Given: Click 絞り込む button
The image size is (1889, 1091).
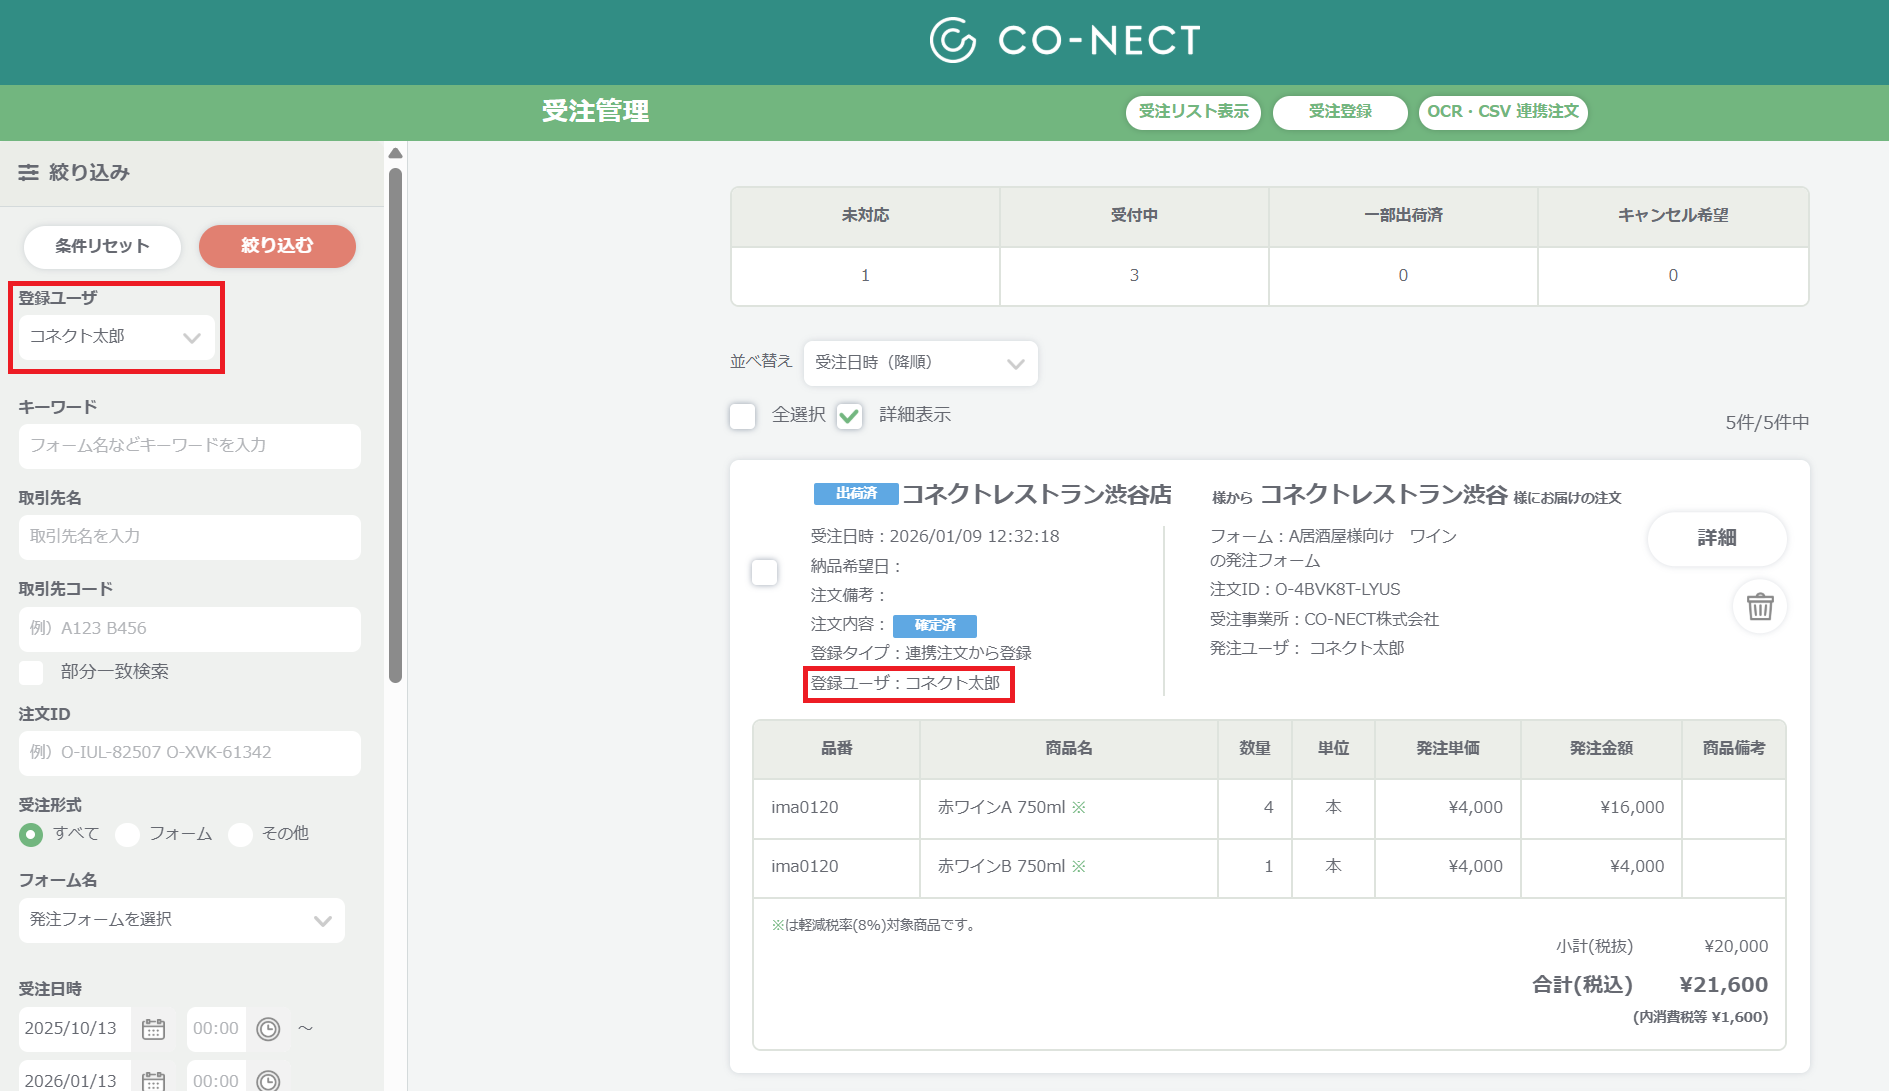Looking at the screenshot, I should point(277,246).
